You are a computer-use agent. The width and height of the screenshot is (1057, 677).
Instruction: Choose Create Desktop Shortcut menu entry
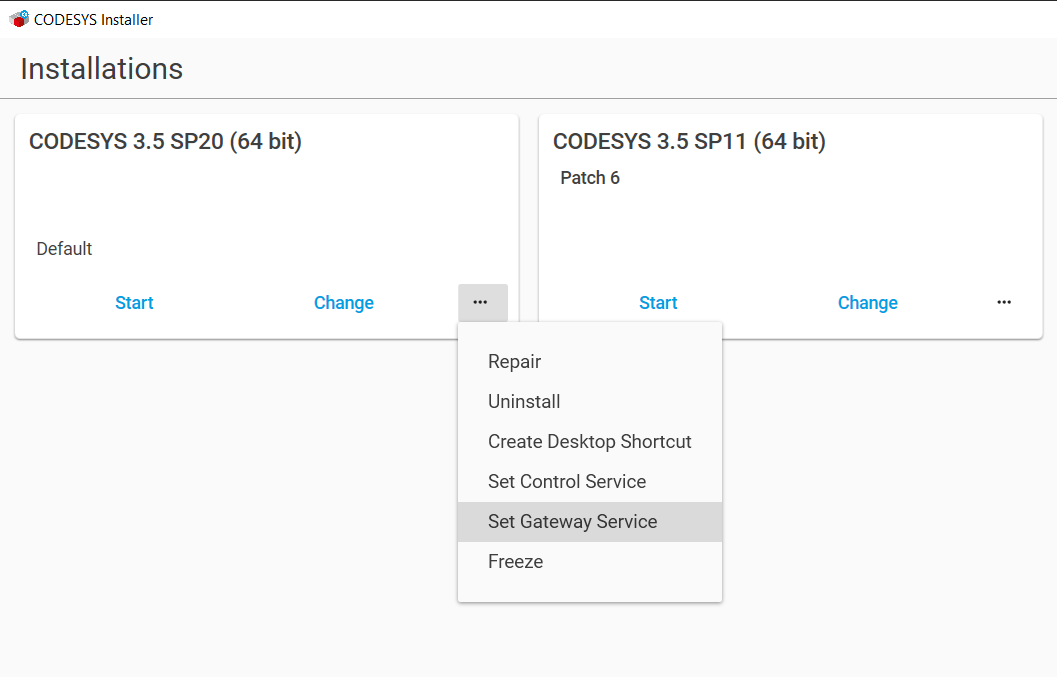click(x=589, y=441)
